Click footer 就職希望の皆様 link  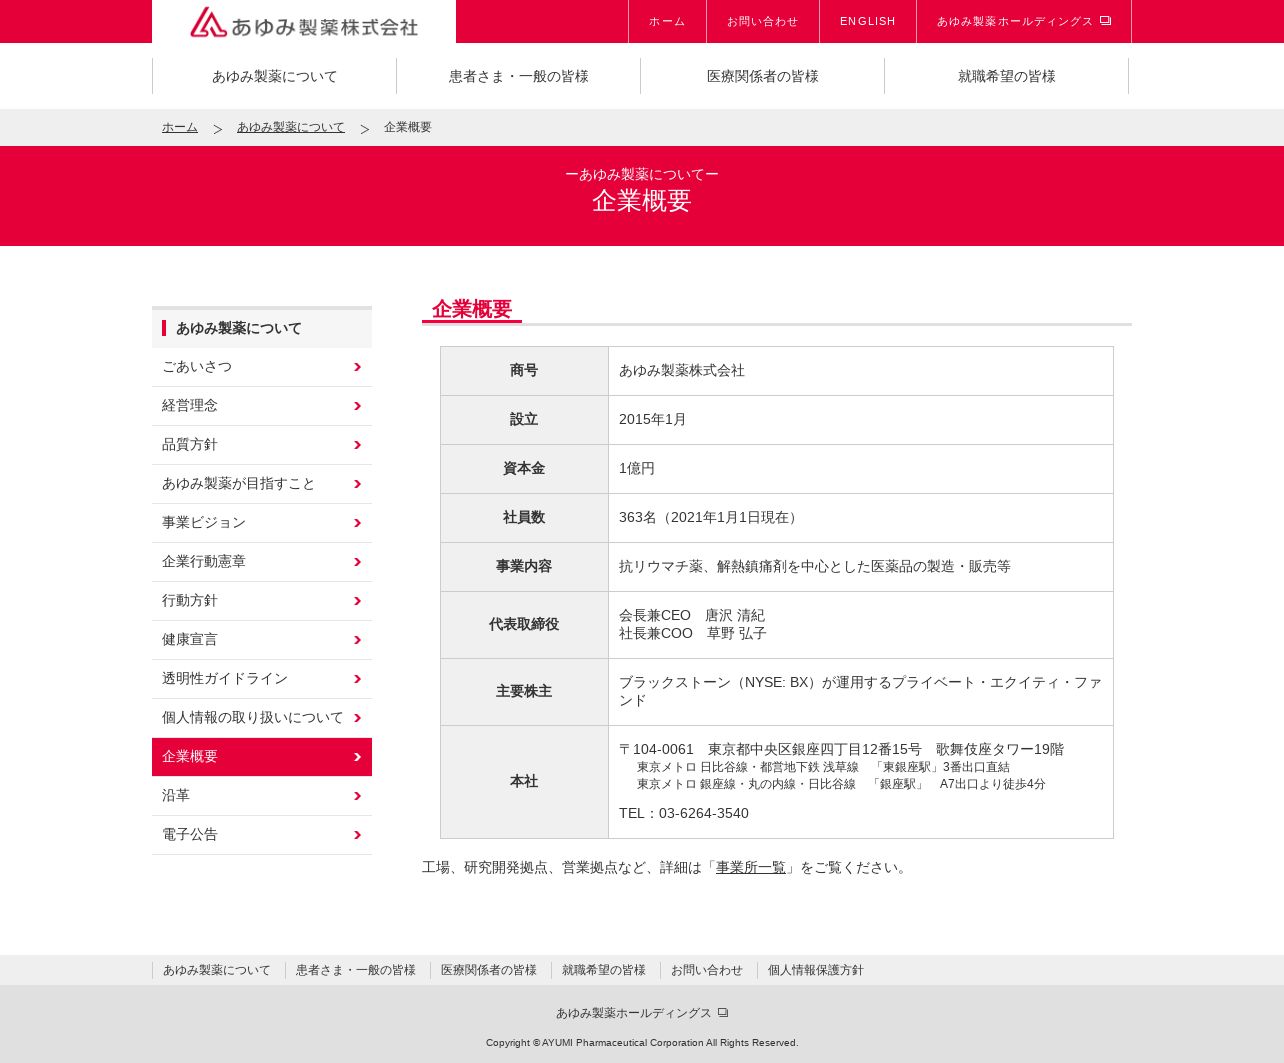click(x=604, y=970)
